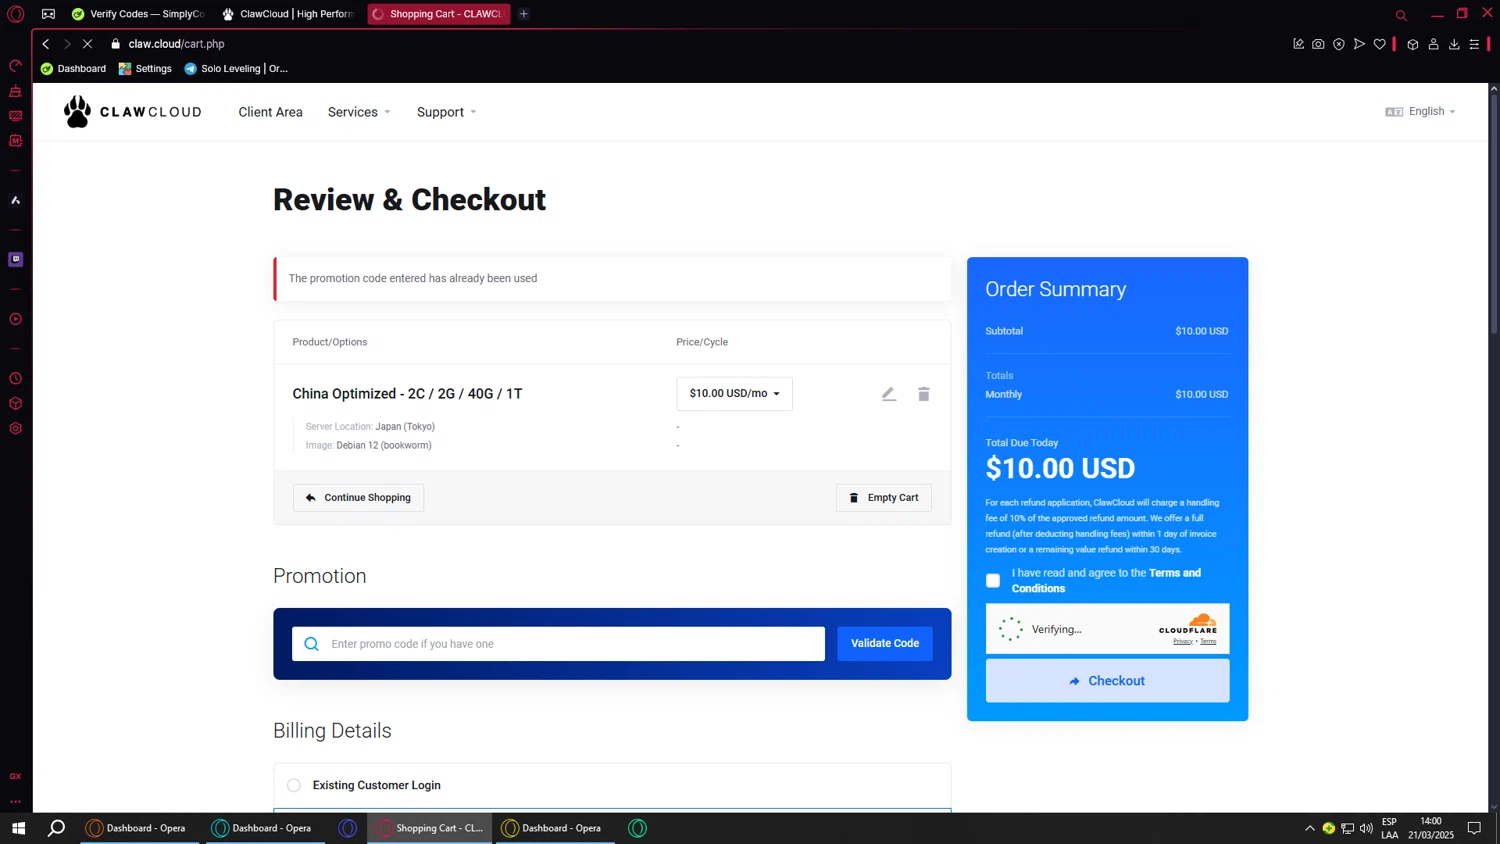Open GX Control speedometer icon in sidebar

pos(15,66)
